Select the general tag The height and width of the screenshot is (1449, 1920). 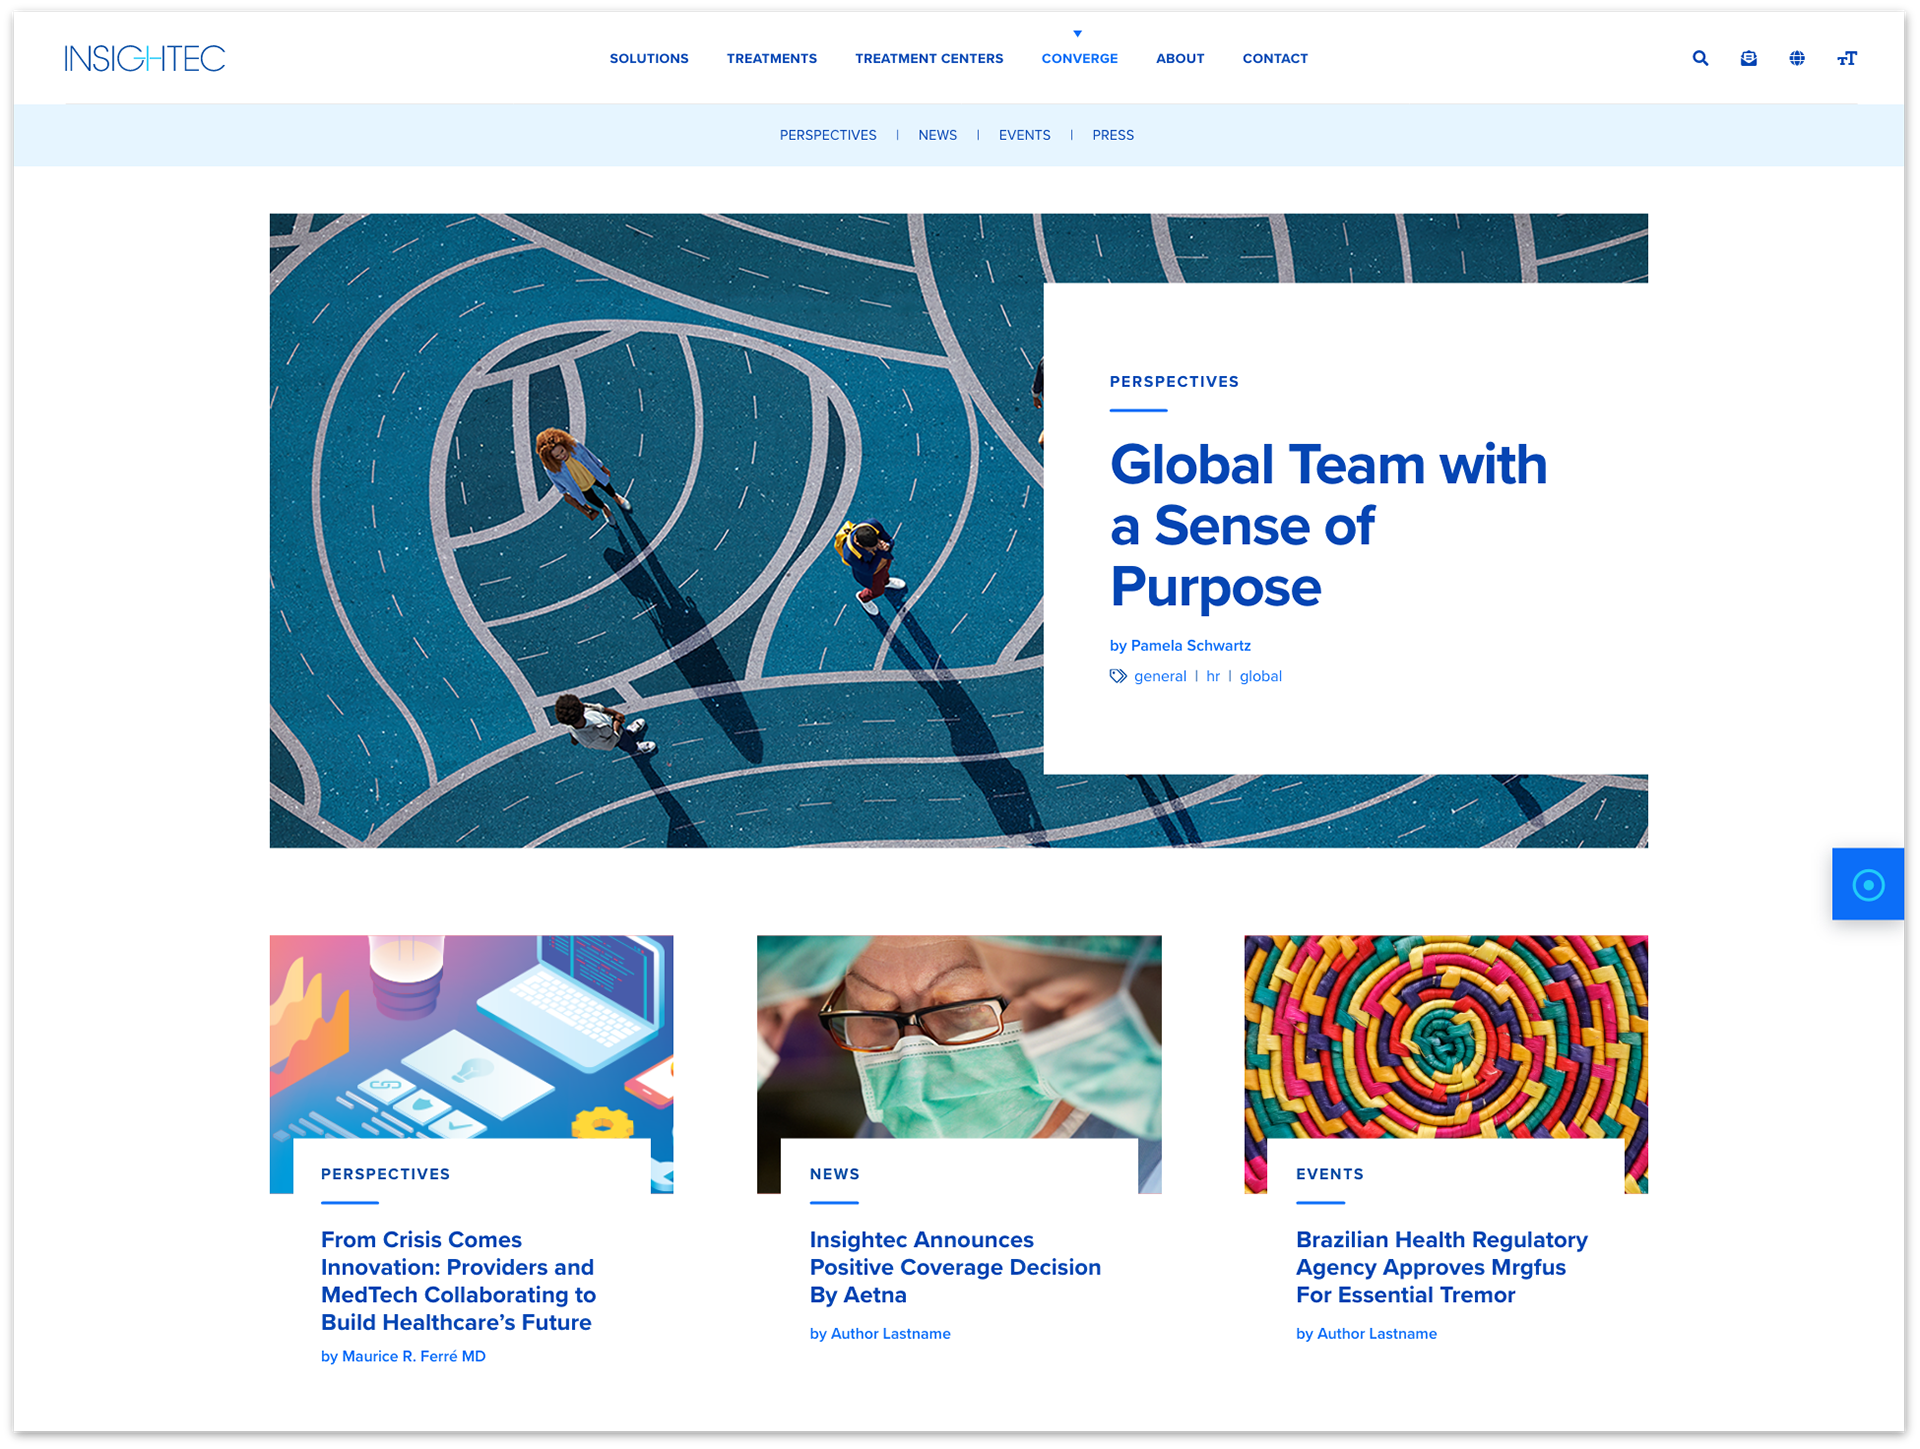coord(1160,676)
